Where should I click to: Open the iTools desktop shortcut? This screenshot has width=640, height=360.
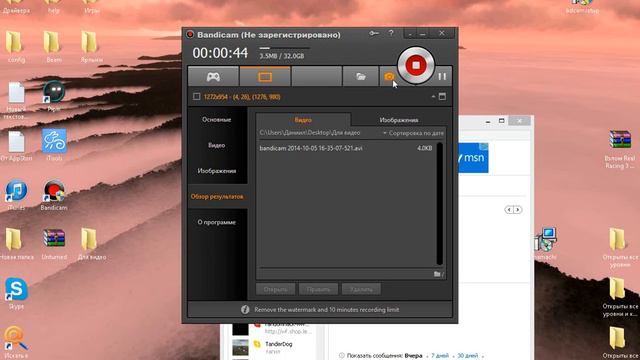[54, 145]
